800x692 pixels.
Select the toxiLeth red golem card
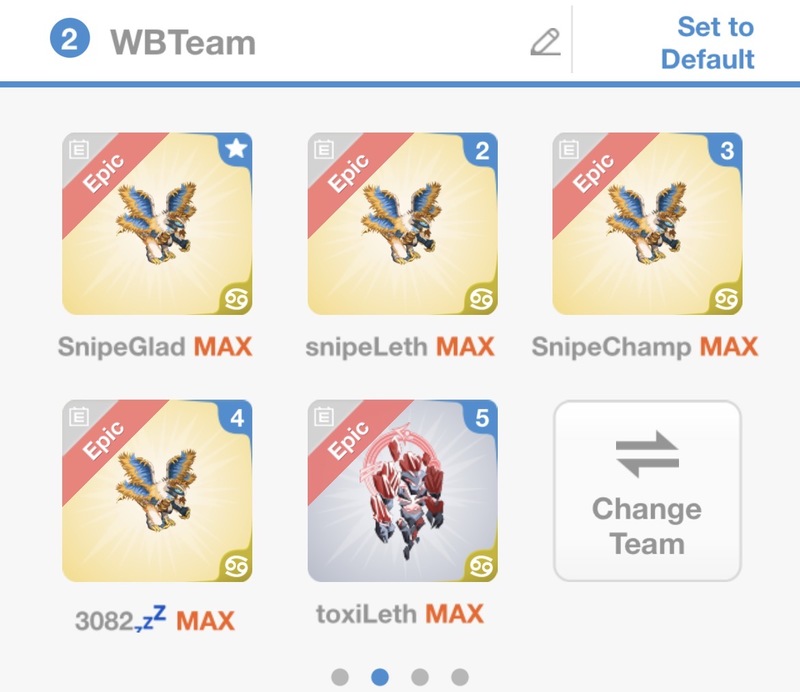click(x=403, y=491)
